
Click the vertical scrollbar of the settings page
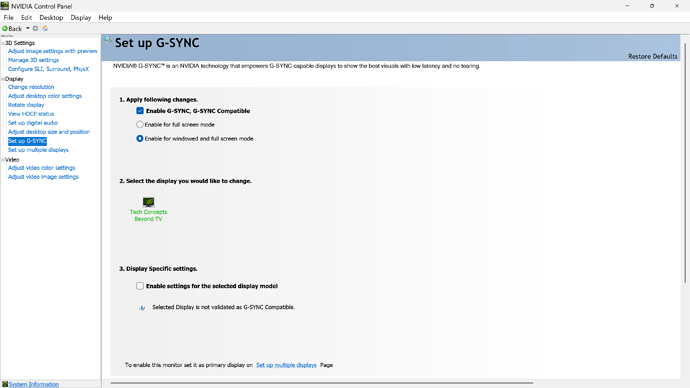(685, 163)
